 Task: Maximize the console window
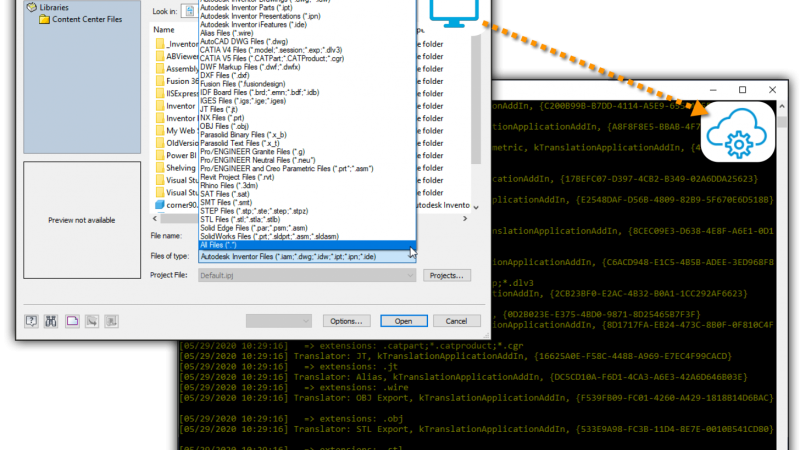[x=742, y=90]
